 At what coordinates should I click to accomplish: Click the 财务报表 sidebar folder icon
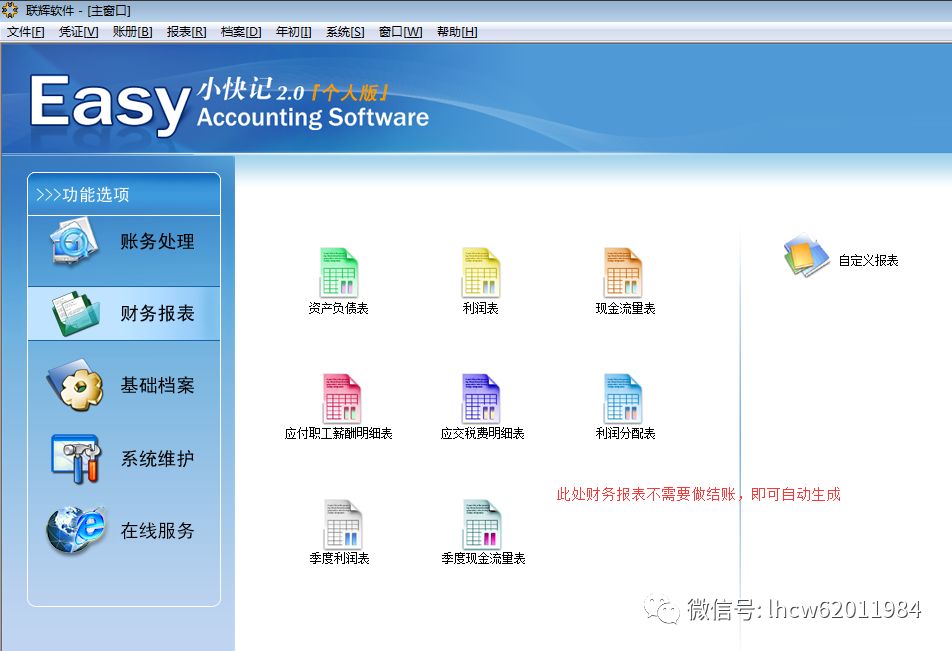(76, 313)
